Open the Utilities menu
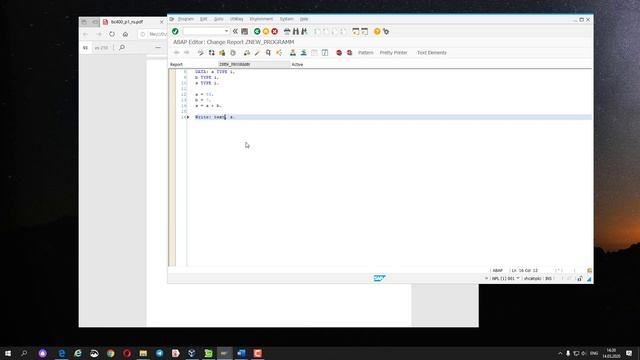Image resolution: width=640 pixels, height=360 pixels. [x=236, y=19]
